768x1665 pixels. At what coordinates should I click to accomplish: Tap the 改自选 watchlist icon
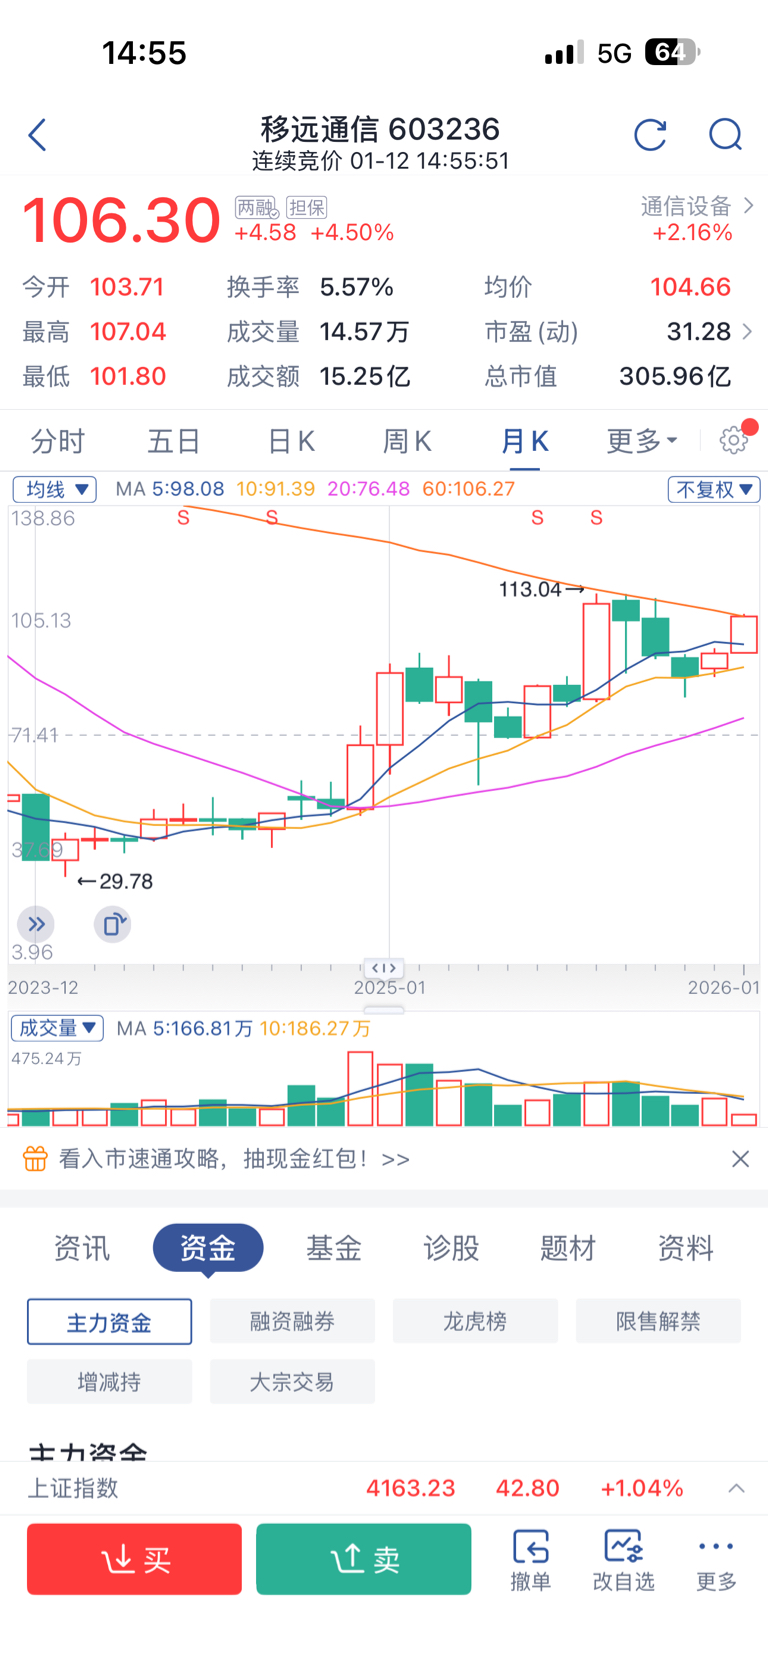coord(623,1559)
